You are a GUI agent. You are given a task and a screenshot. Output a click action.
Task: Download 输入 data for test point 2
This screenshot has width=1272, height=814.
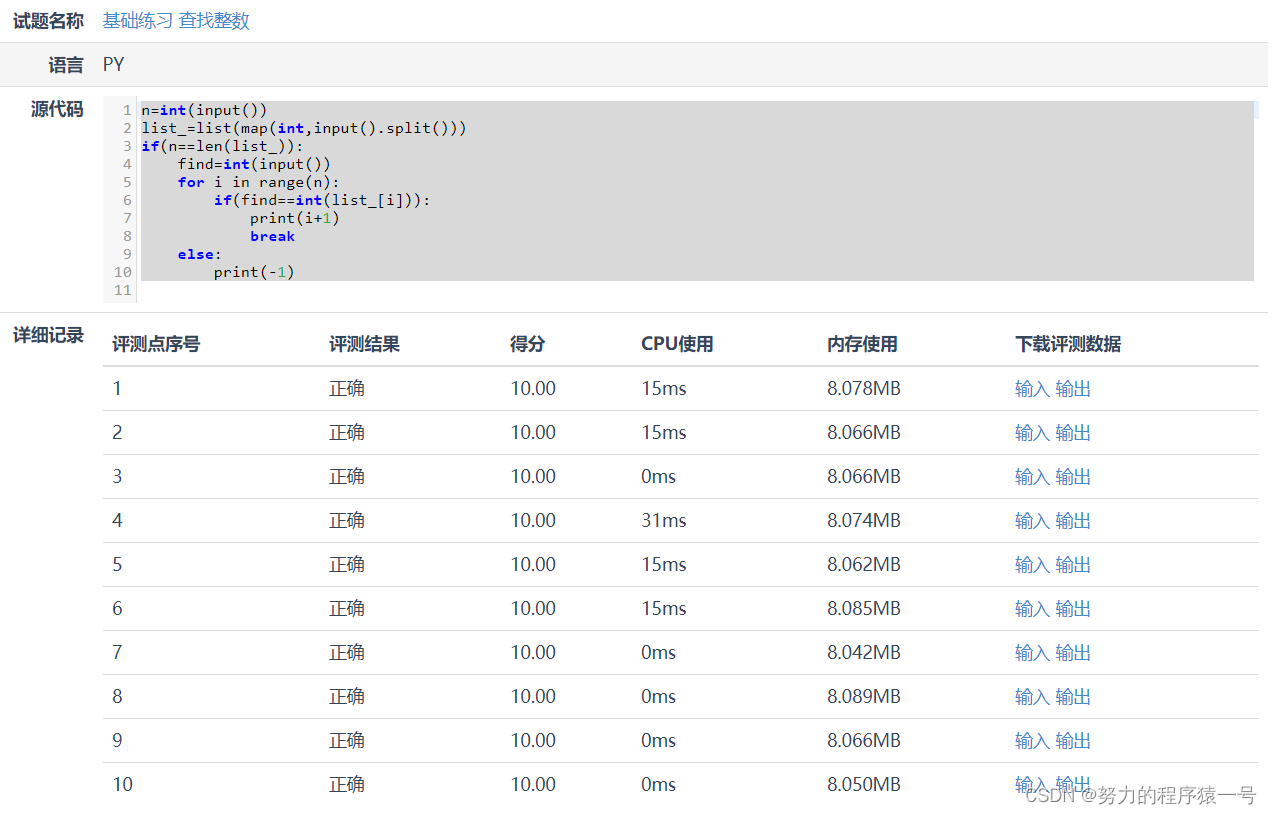(1032, 433)
